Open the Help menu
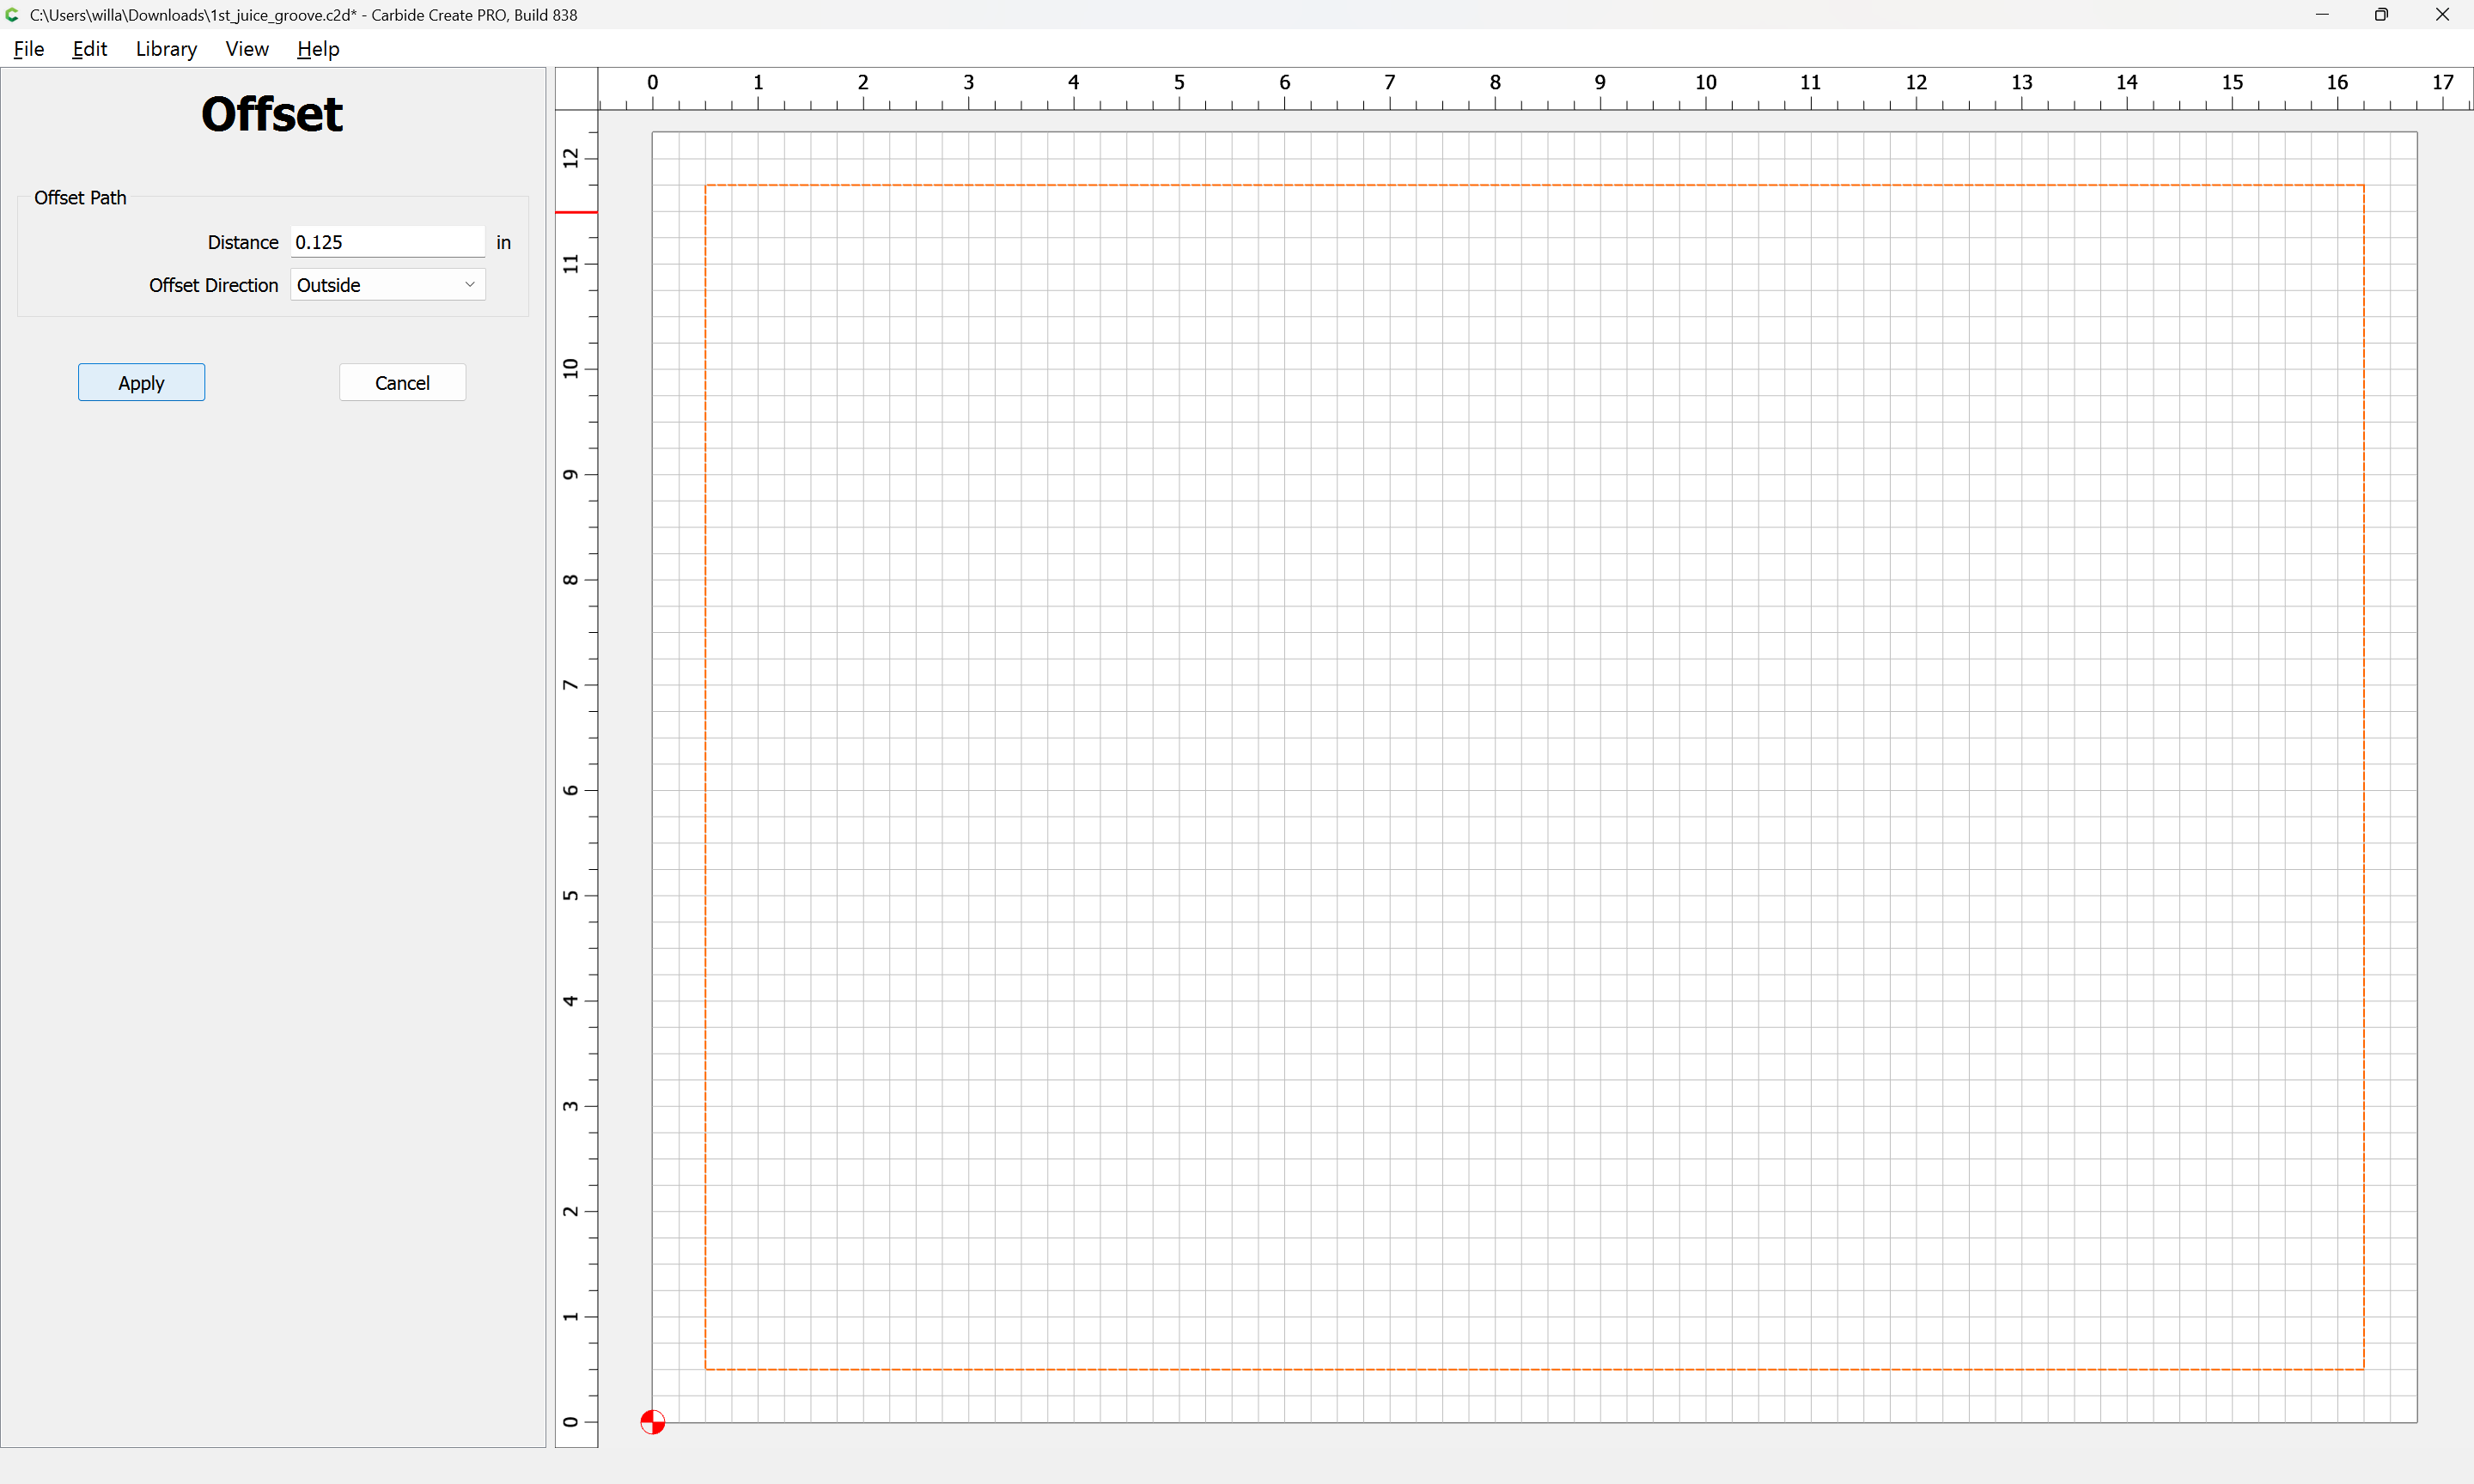This screenshot has height=1484, width=2474. [318, 49]
